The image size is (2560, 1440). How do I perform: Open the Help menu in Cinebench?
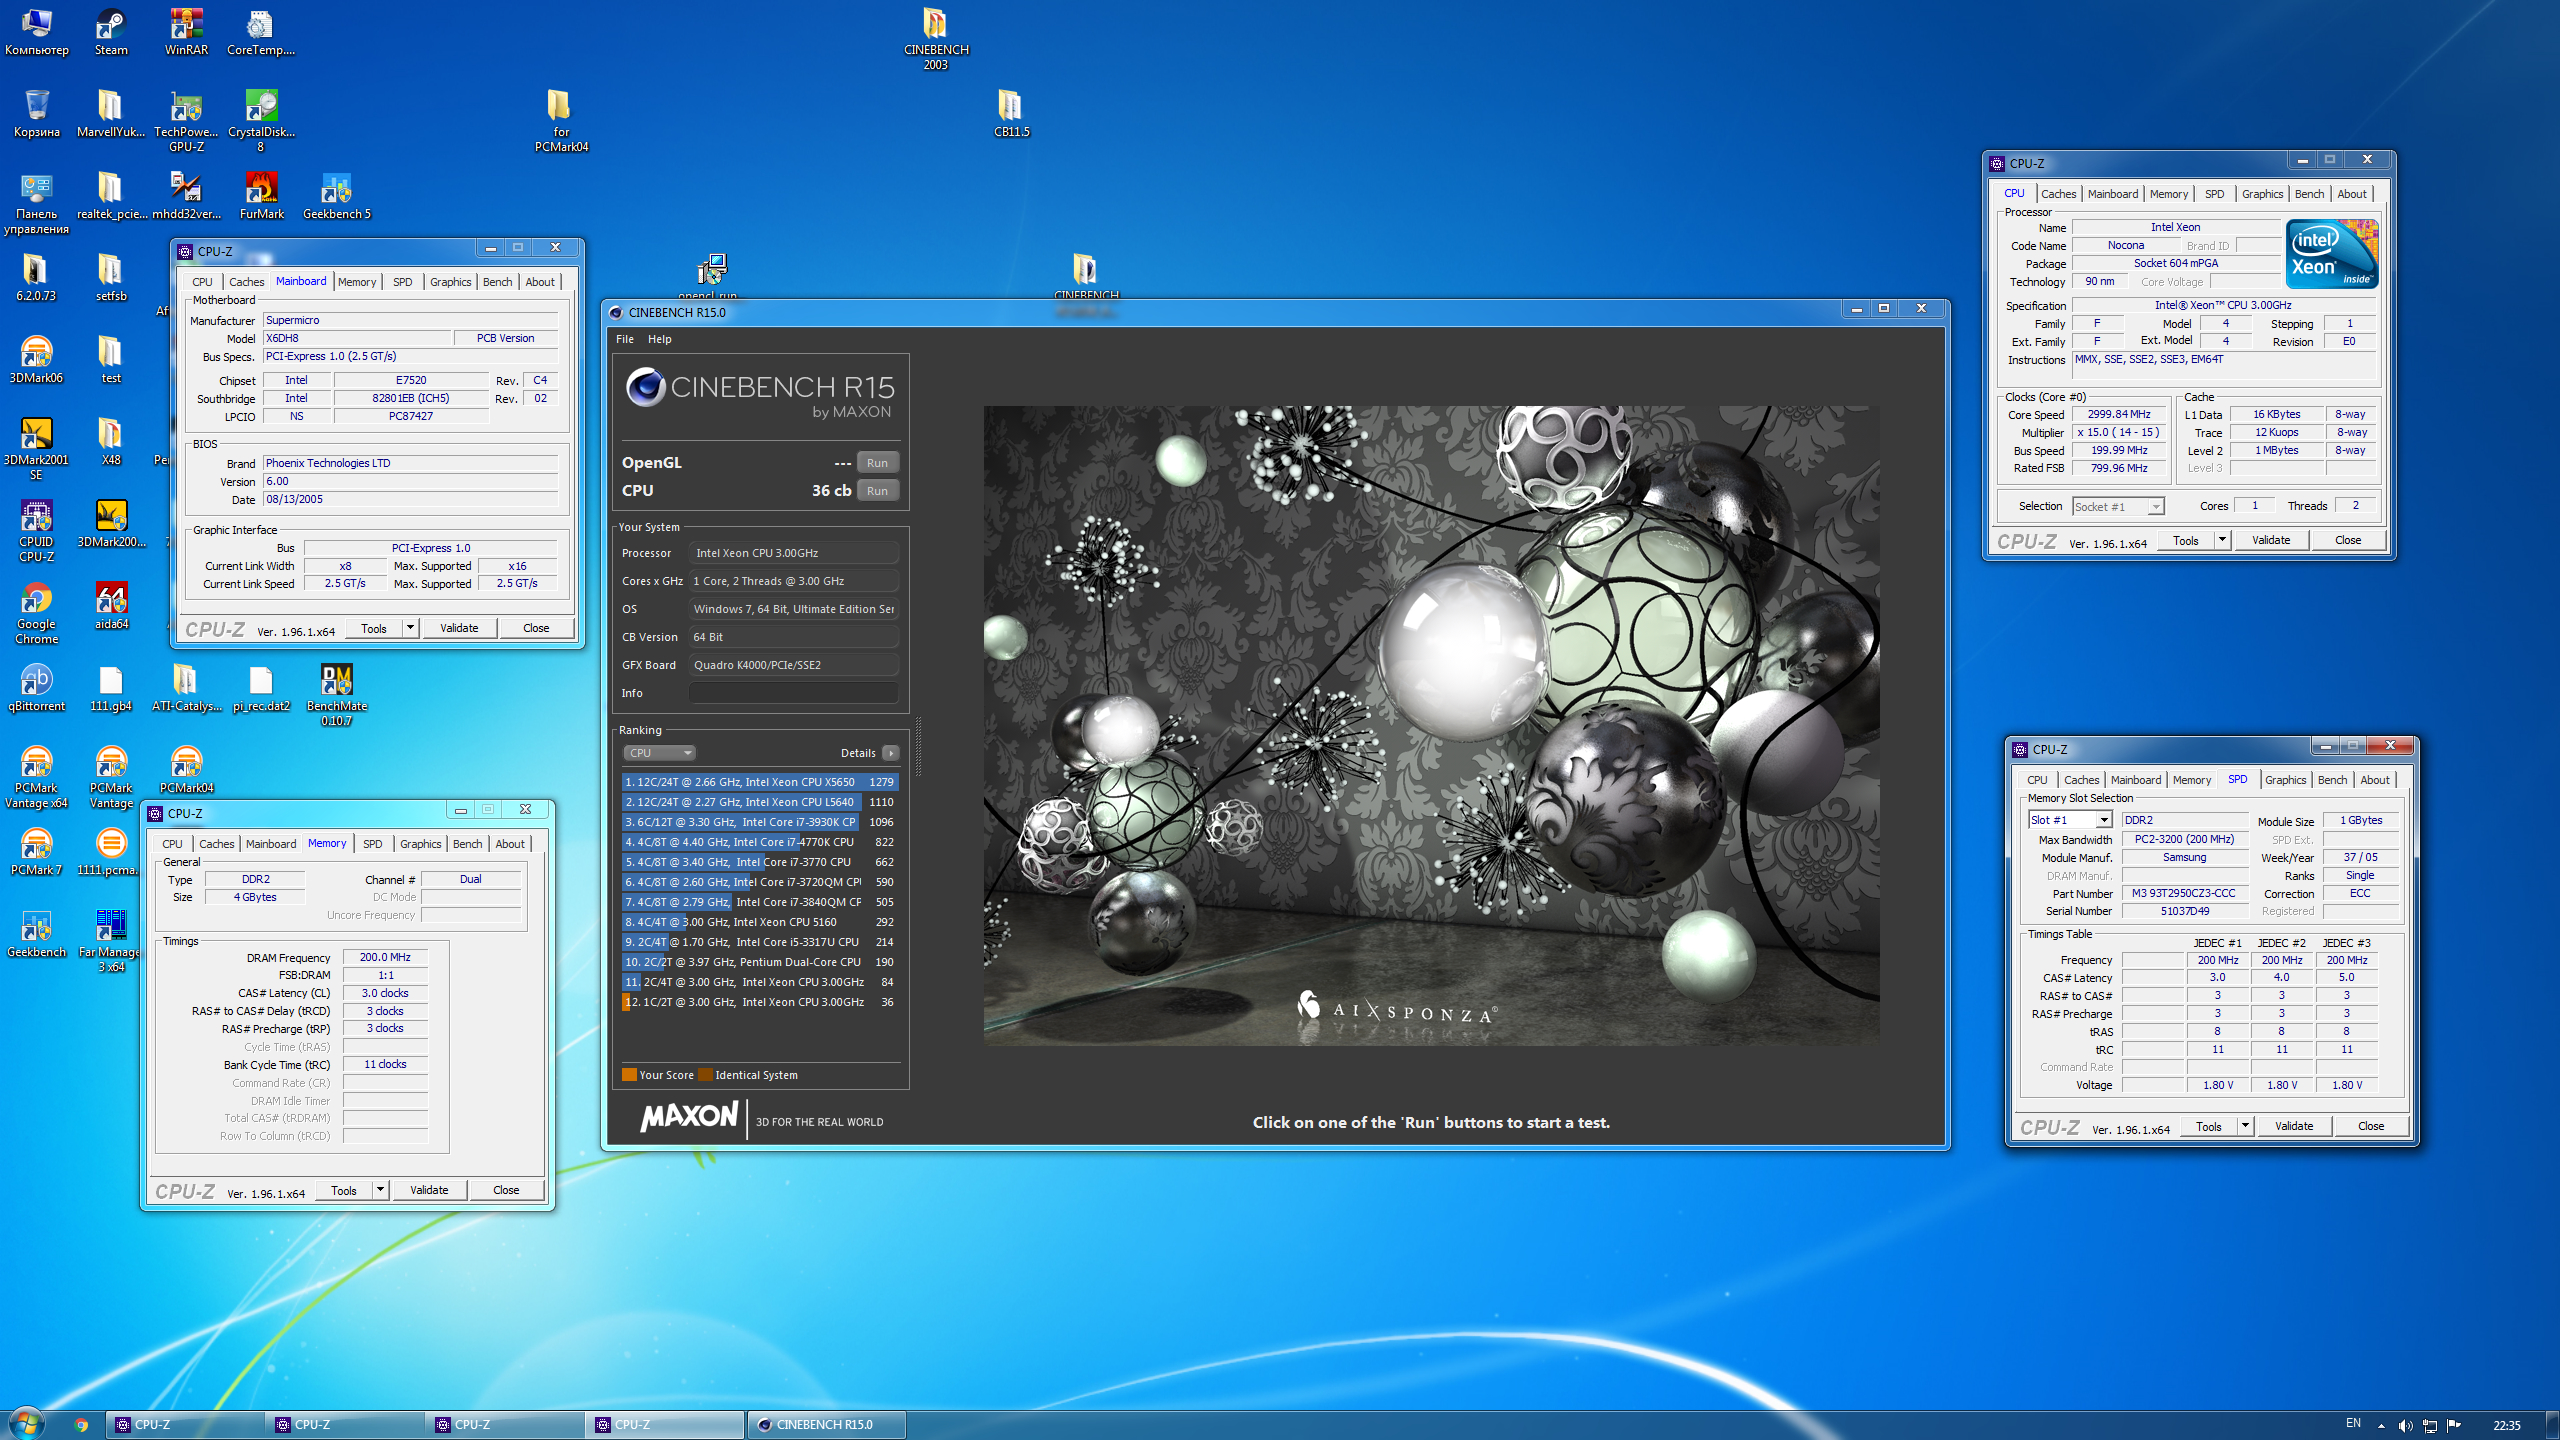[660, 339]
